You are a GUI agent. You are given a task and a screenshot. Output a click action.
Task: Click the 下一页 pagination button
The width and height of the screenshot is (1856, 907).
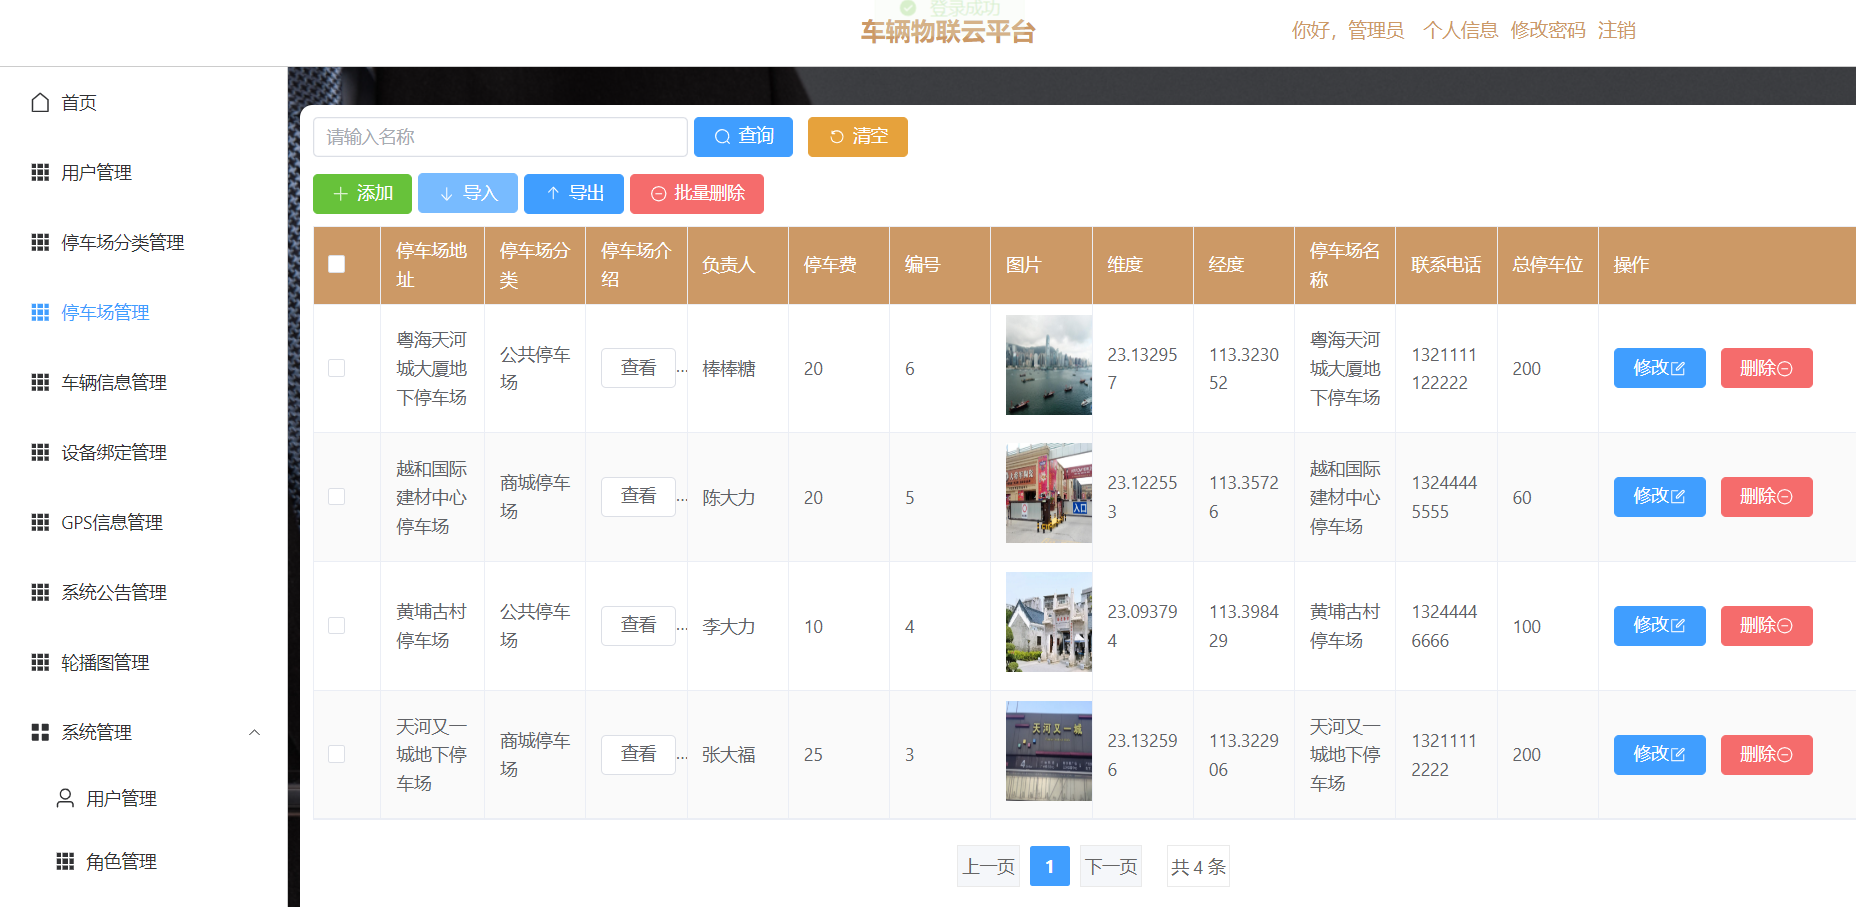(x=1111, y=866)
